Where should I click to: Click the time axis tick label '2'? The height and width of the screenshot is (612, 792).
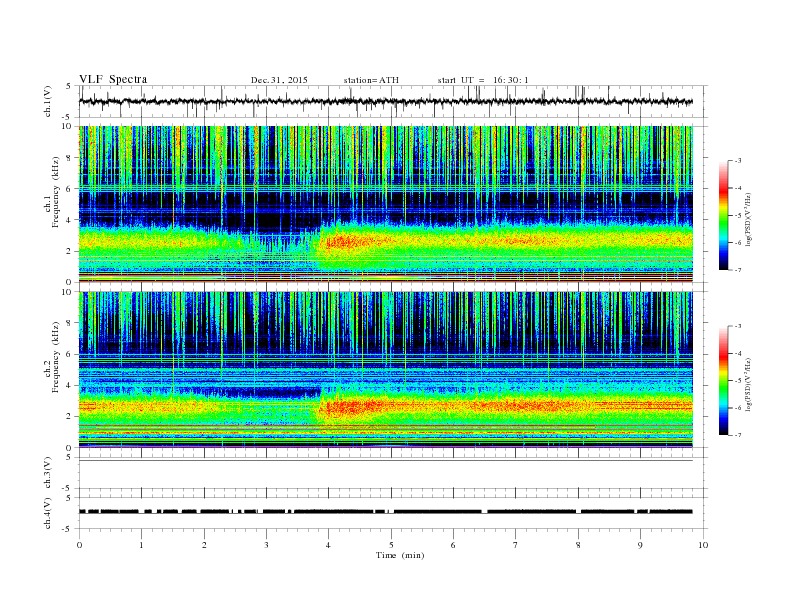[x=204, y=545]
